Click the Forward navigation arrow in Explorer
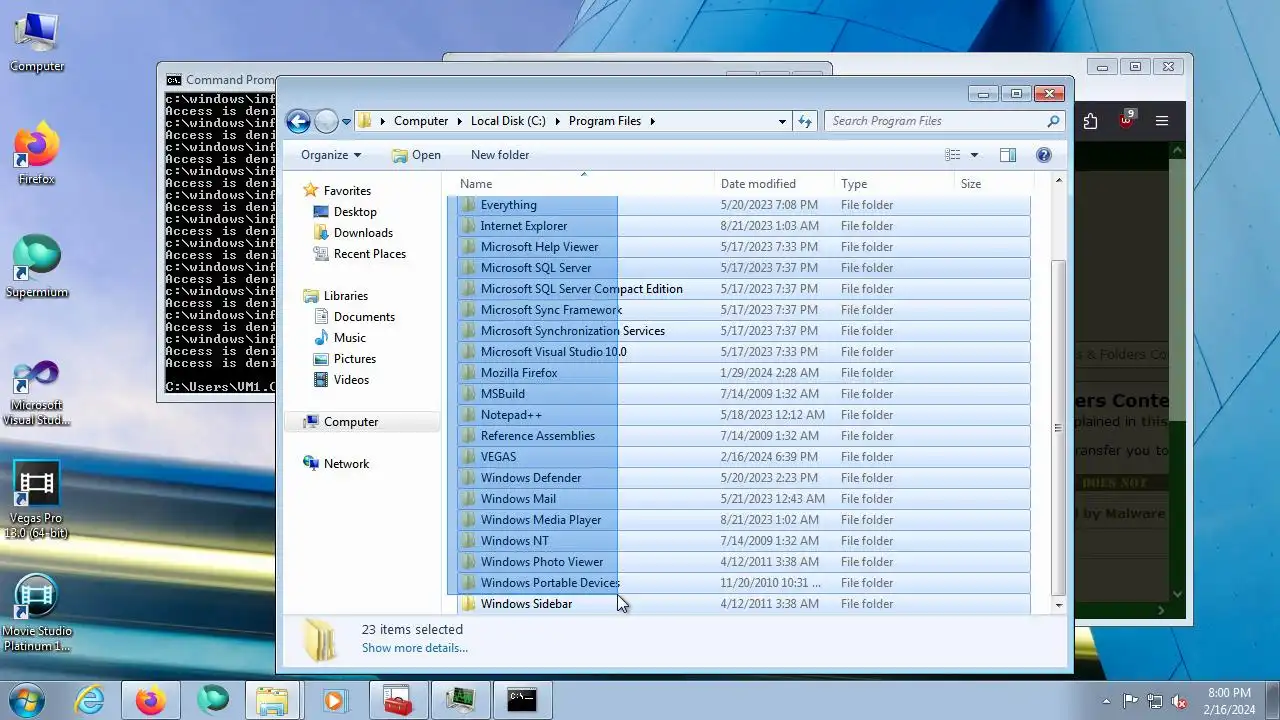The height and width of the screenshot is (720, 1280). [326, 121]
